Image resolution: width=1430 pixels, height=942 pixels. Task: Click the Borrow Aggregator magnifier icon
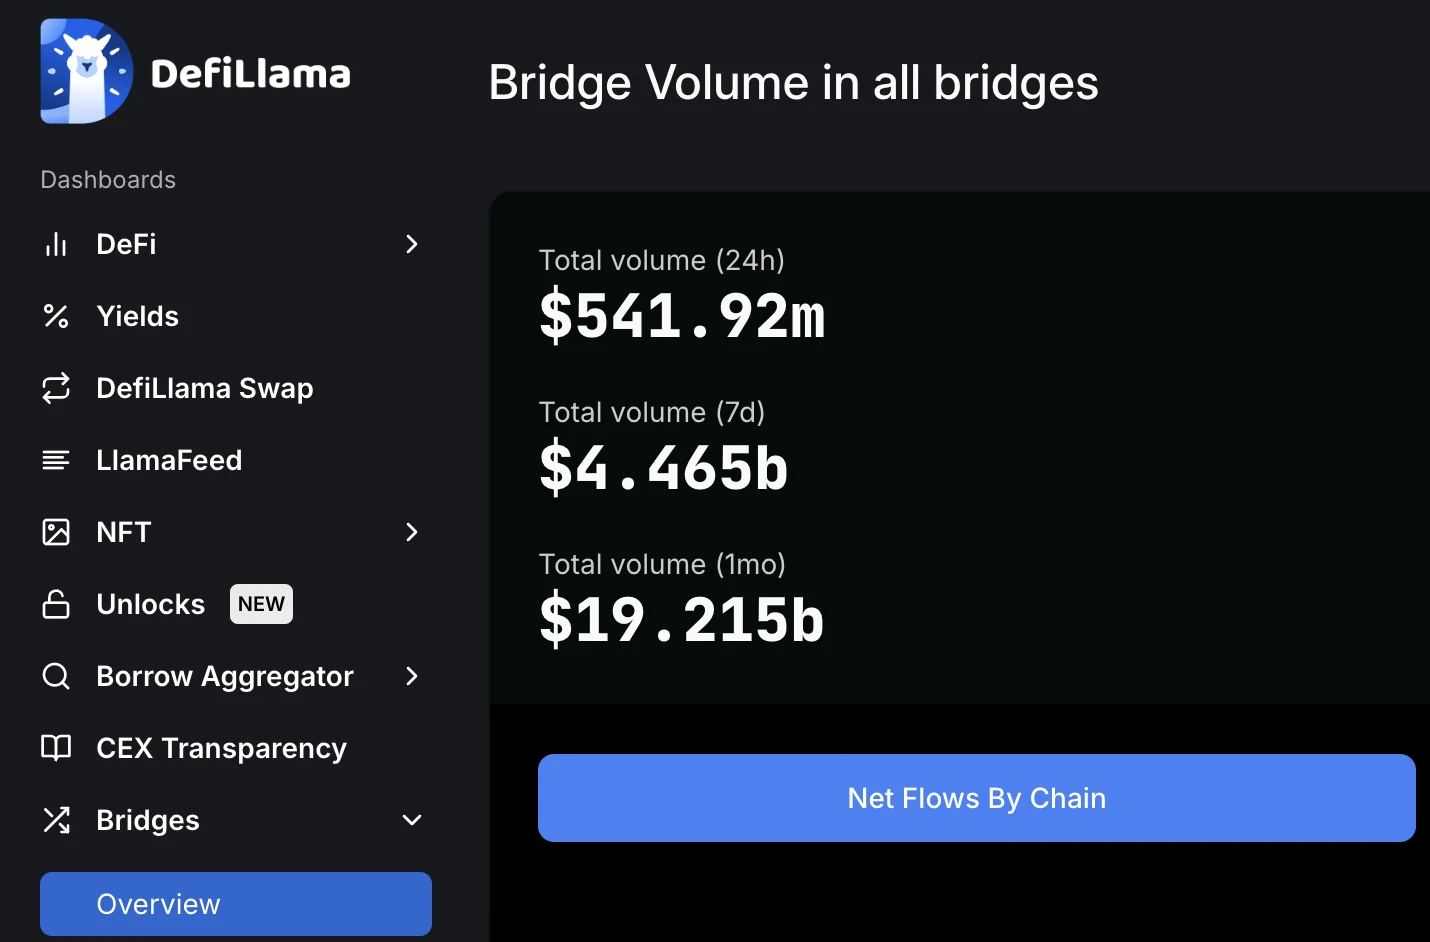click(56, 676)
